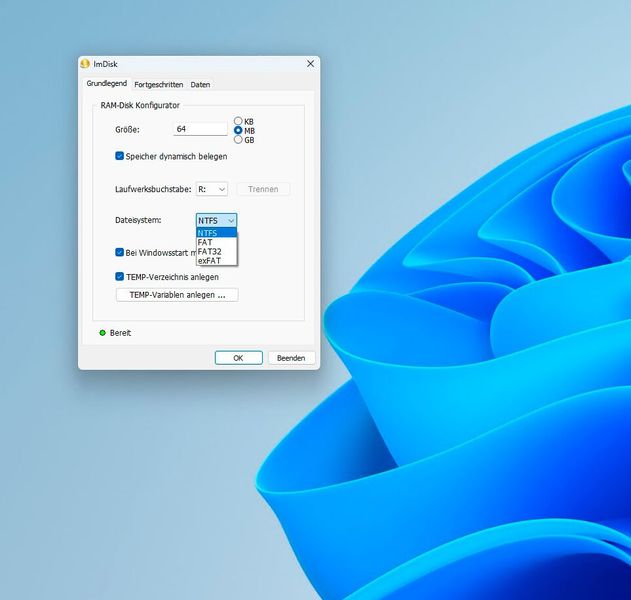Collapse the Dateisystem combo box
Viewport: 631px width, 600px height.
[x=217, y=220]
